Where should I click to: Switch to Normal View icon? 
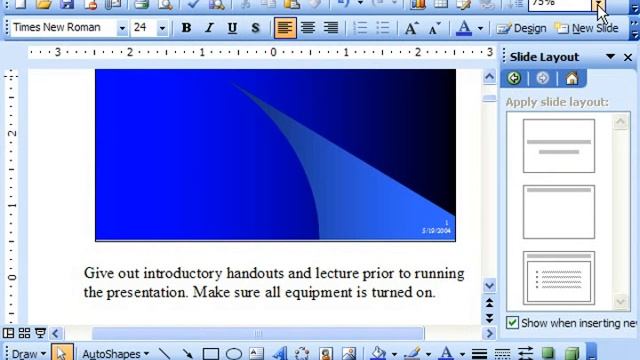[8, 333]
